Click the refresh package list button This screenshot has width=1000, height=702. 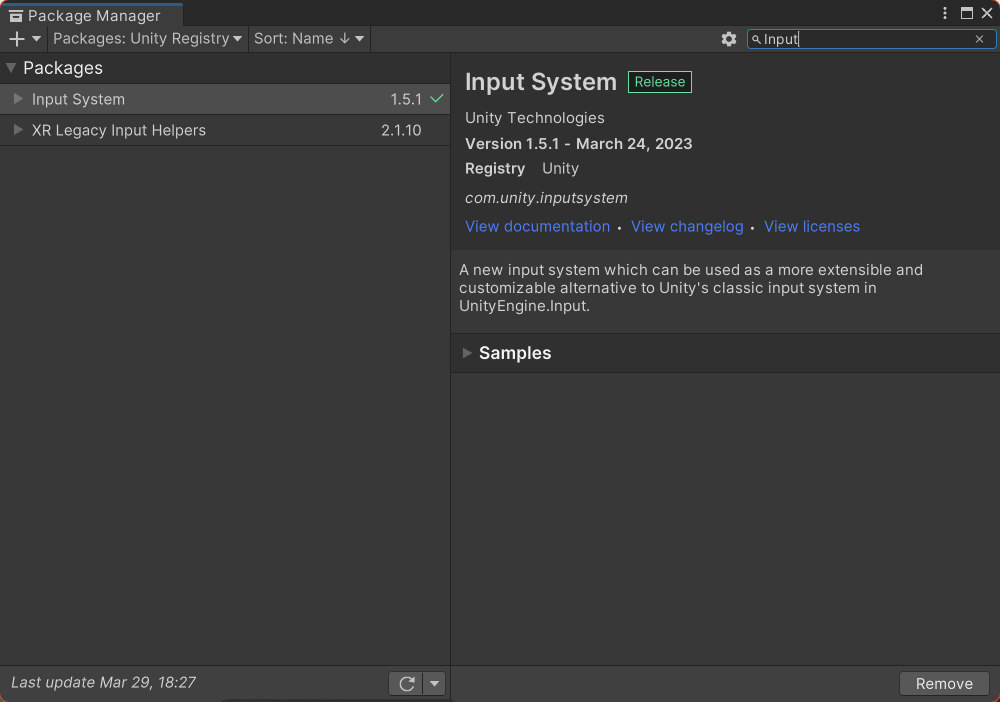tap(407, 684)
